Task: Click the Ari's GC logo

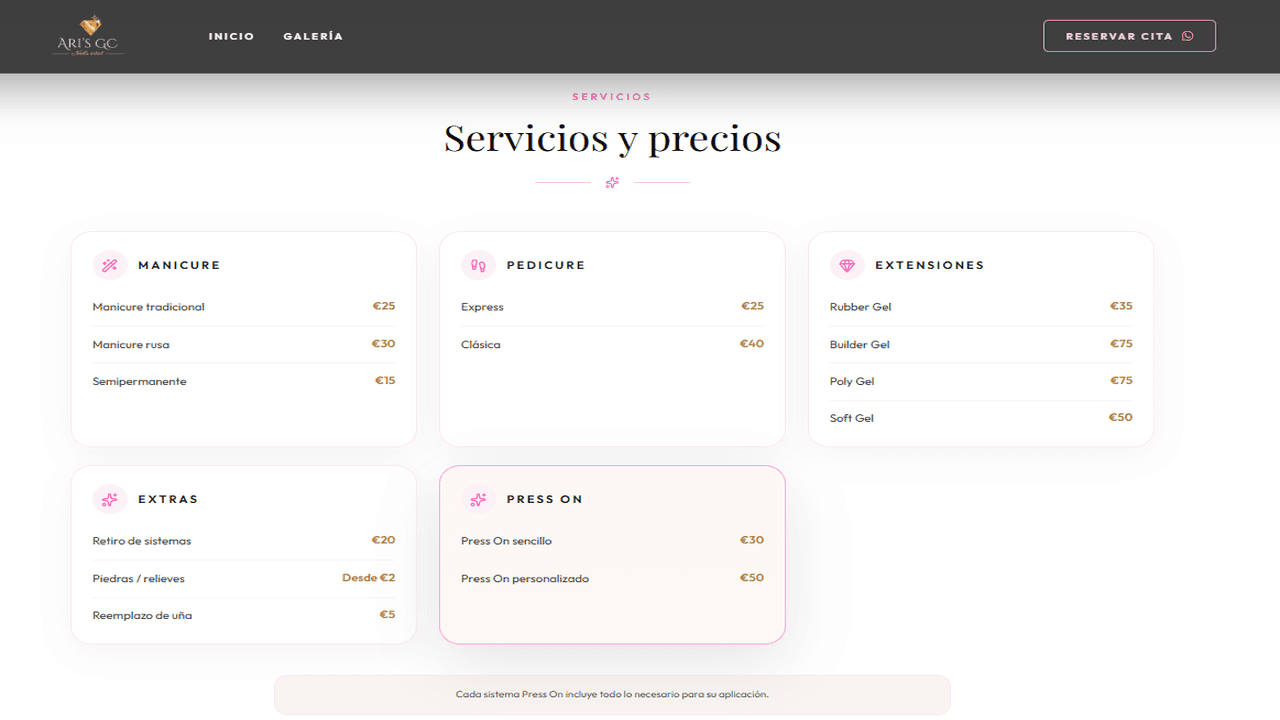Action: click(88, 36)
